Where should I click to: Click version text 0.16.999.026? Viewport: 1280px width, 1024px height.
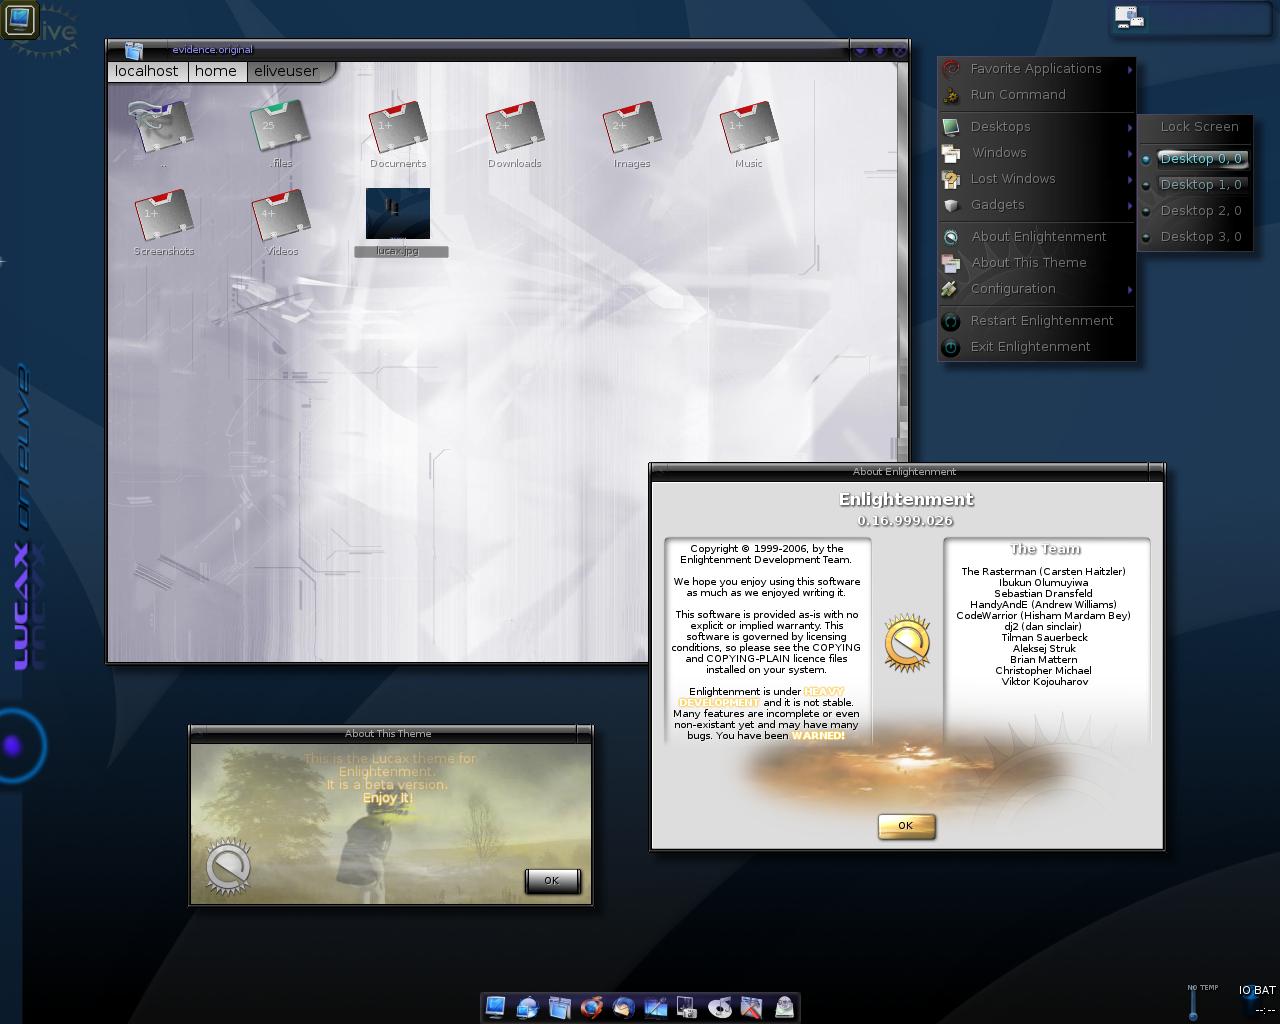(x=905, y=521)
